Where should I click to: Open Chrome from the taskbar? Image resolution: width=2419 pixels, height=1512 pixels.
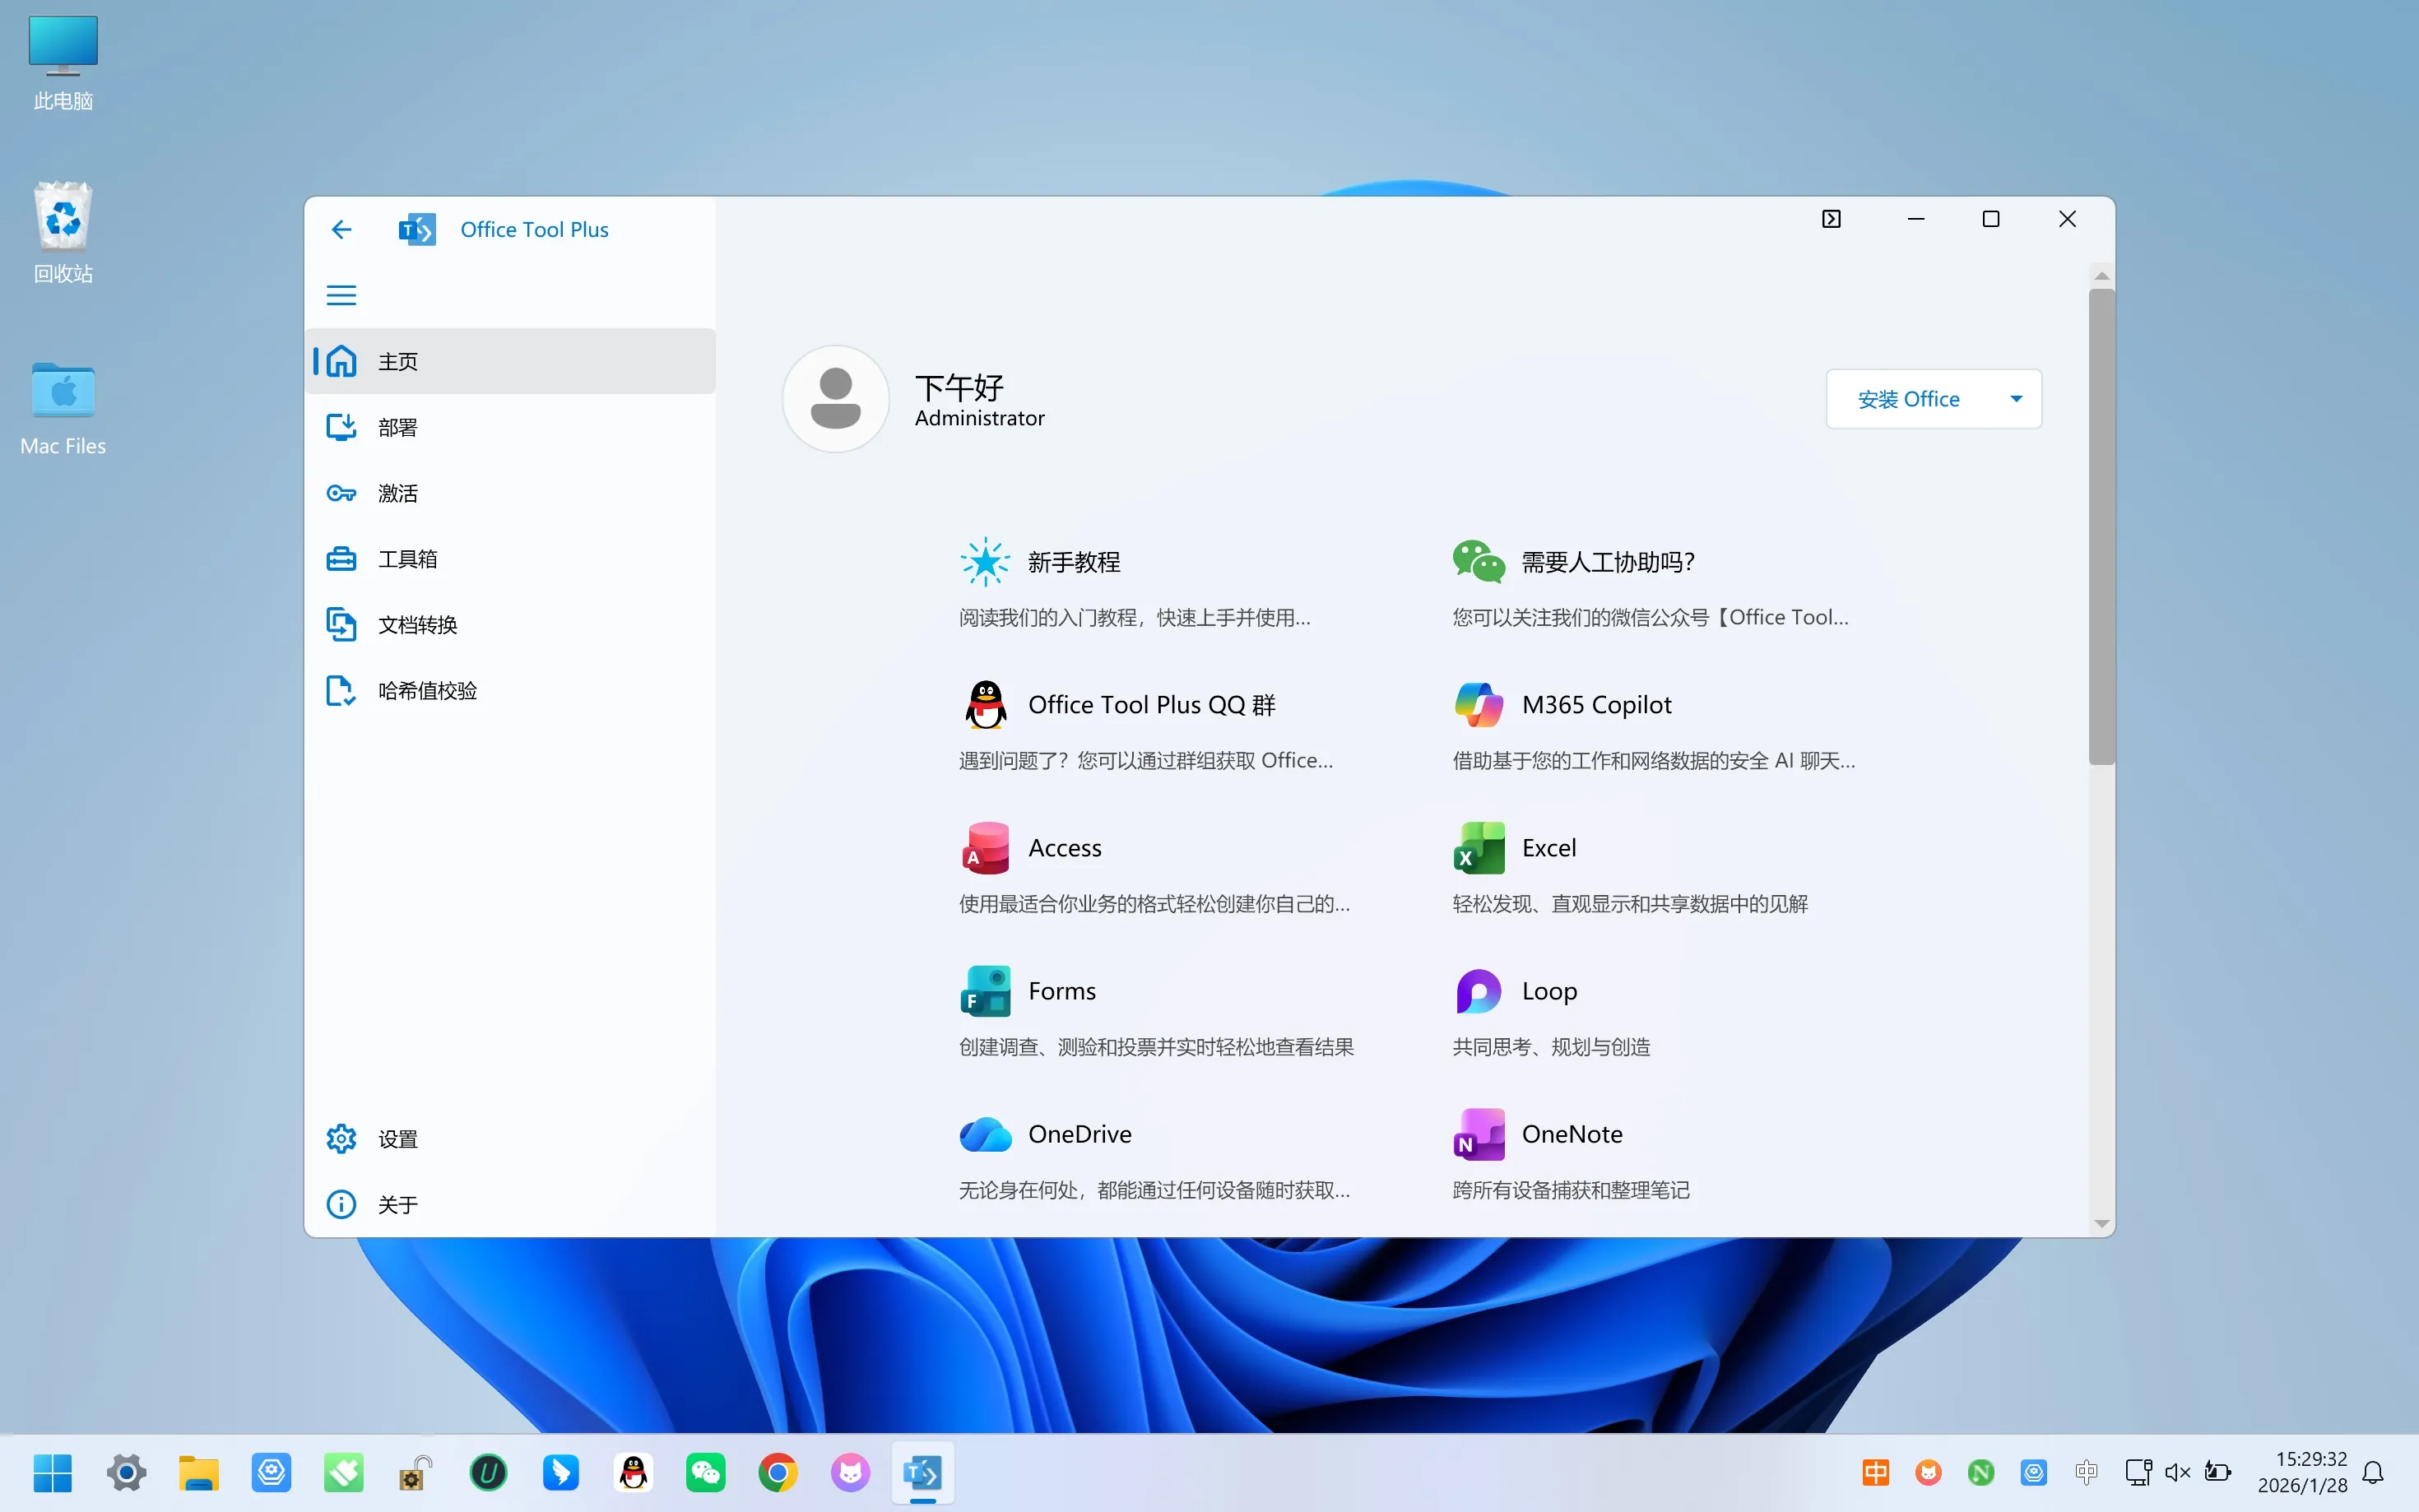click(x=777, y=1472)
